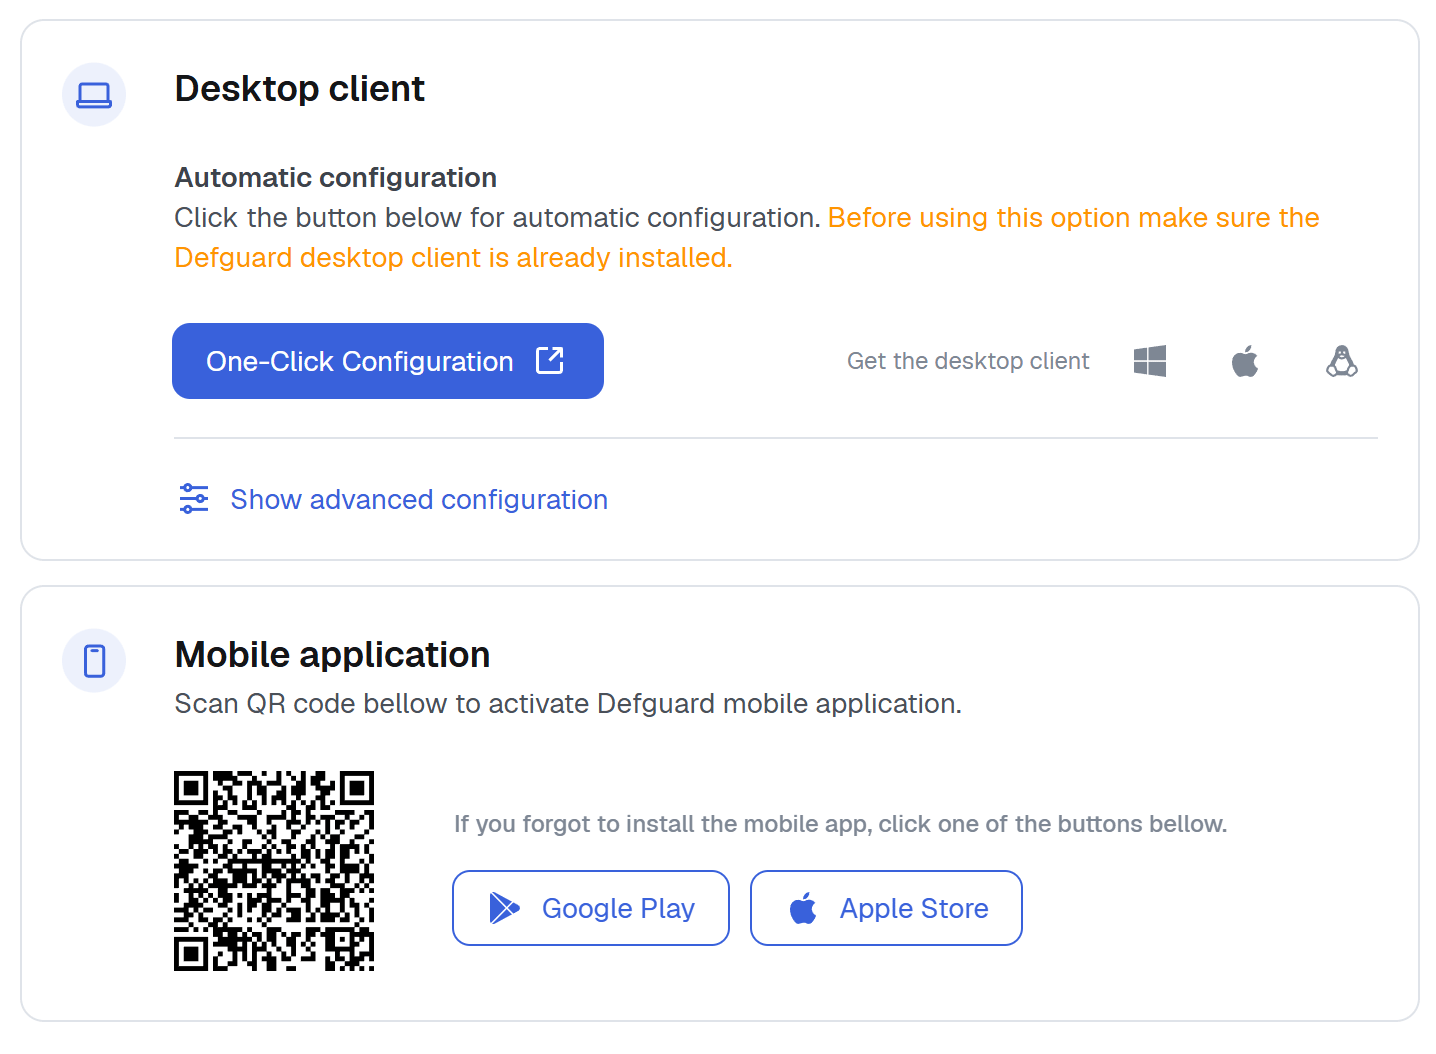The width and height of the screenshot is (1436, 1054).
Task: Click the external-link icon on One-Click Configuration
Action: [550, 361]
